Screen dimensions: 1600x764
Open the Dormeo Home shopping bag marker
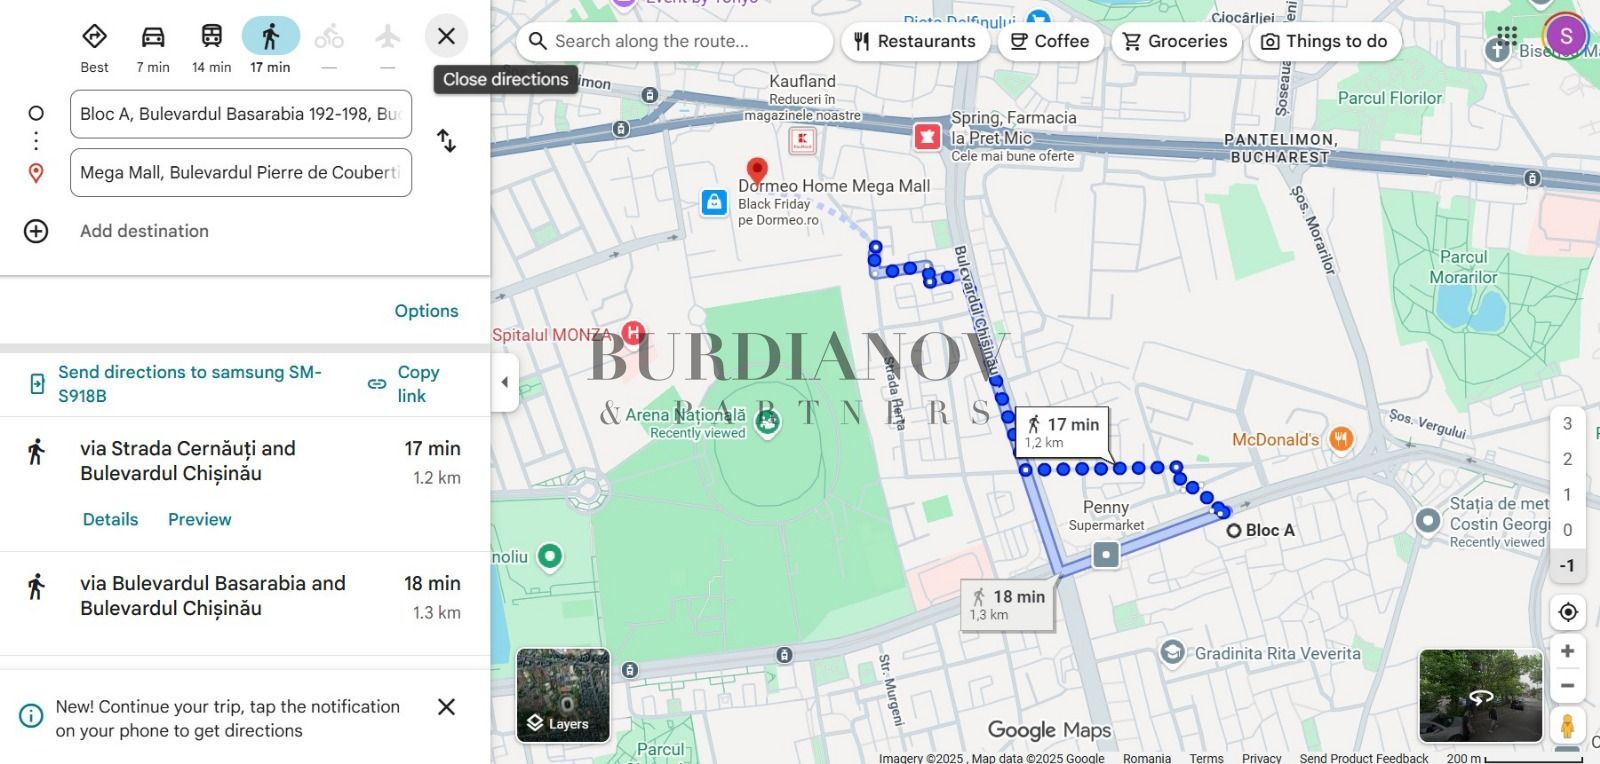point(714,203)
